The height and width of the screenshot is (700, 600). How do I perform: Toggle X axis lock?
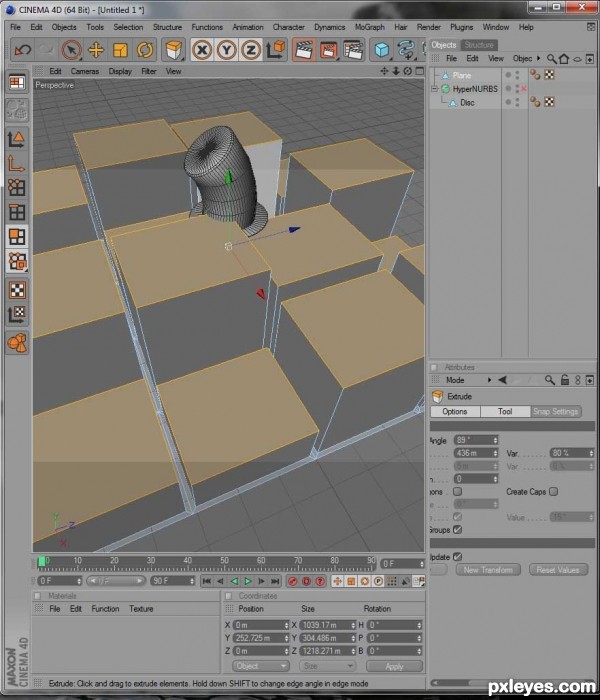(x=202, y=50)
